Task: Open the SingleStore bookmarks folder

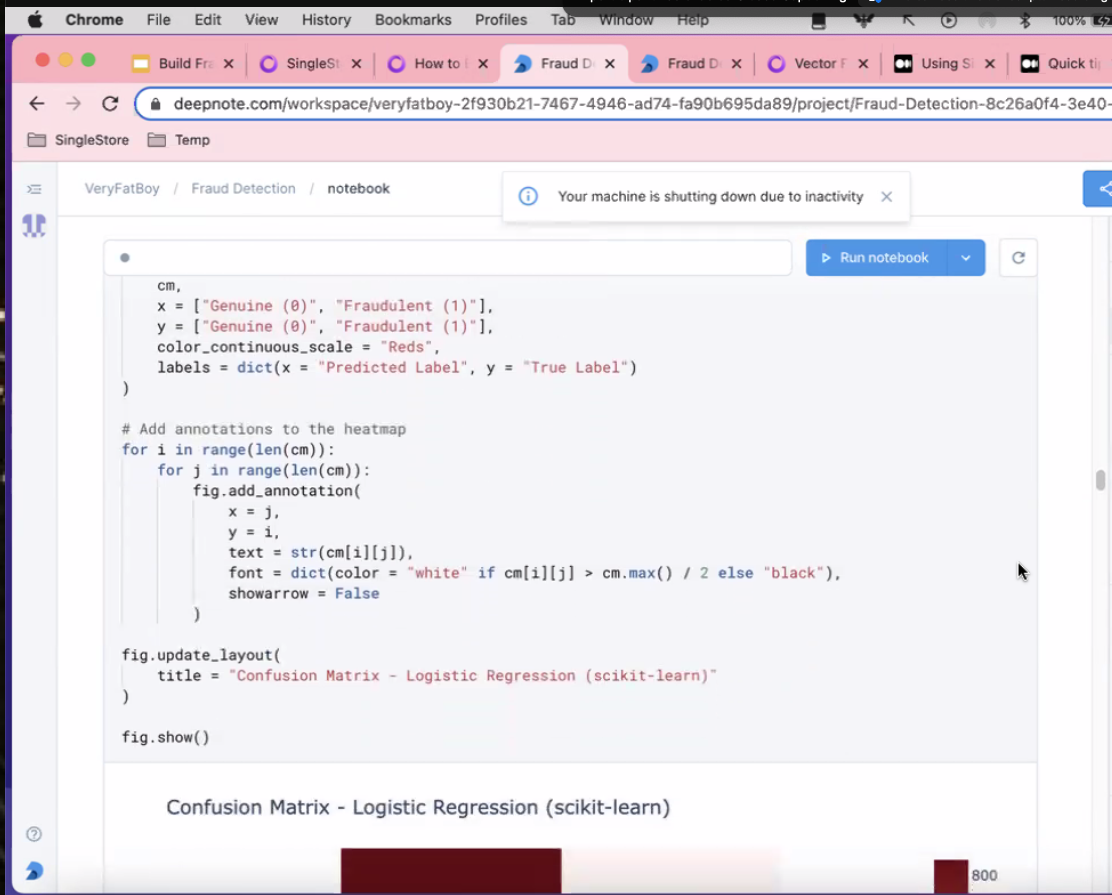Action: (x=79, y=140)
